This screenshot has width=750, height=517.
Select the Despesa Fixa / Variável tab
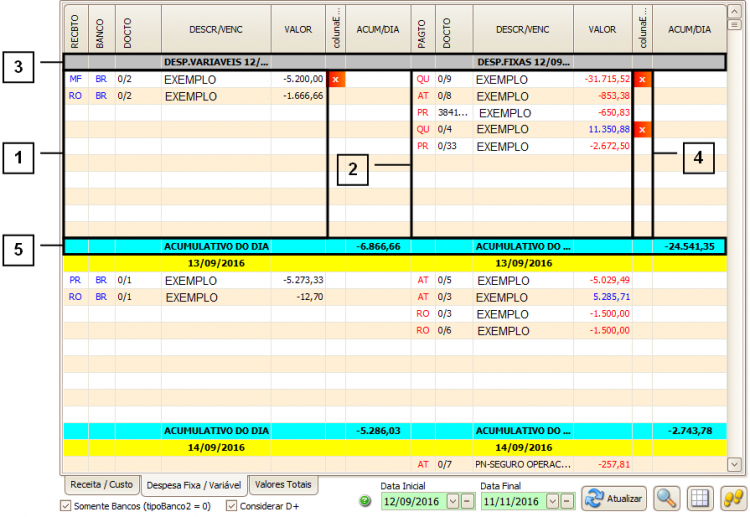pyautogui.click(x=193, y=485)
